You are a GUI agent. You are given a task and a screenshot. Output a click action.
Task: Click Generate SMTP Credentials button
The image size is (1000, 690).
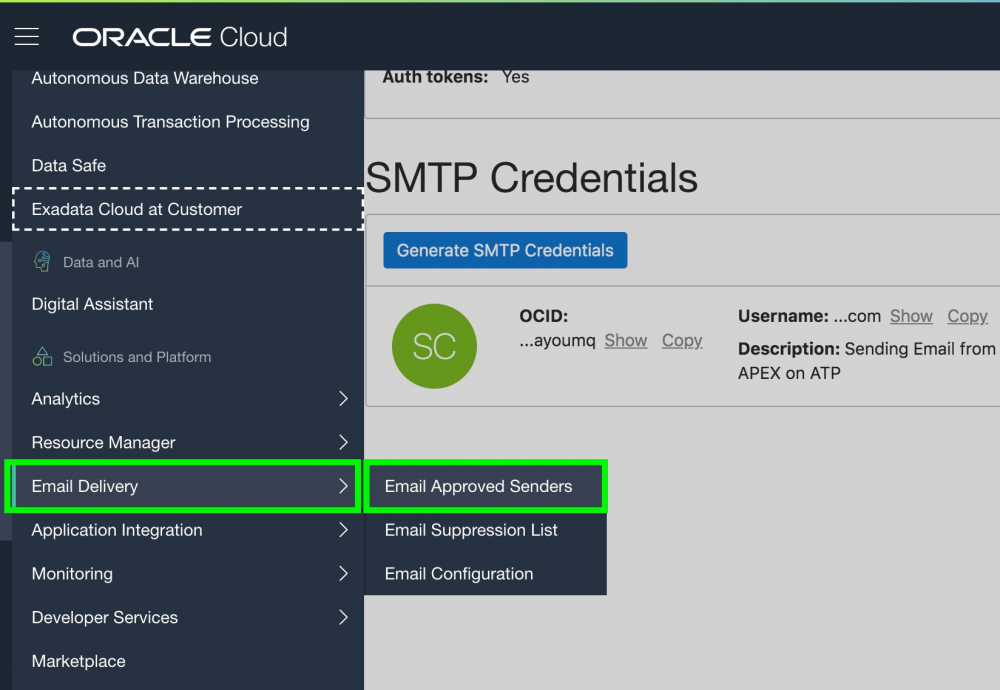(x=505, y=251)
